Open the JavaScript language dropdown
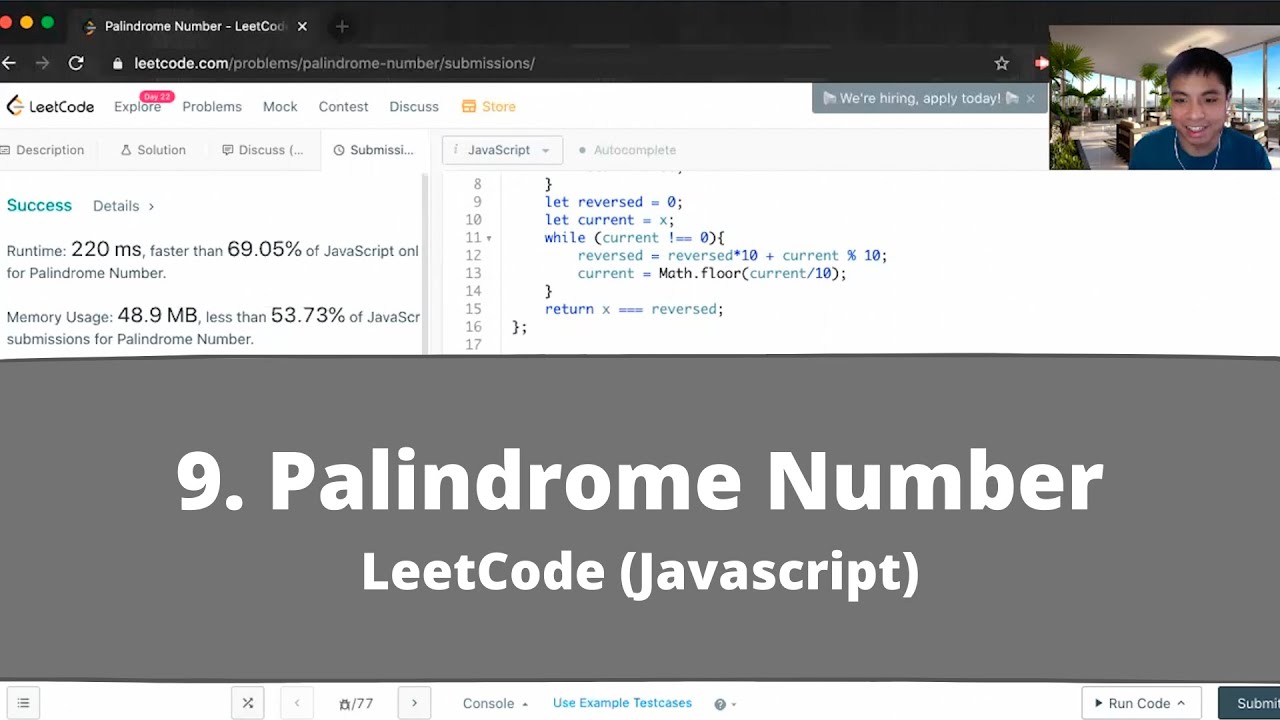The height and width of the screenshot is (720, 1280). tap(502, 150)
